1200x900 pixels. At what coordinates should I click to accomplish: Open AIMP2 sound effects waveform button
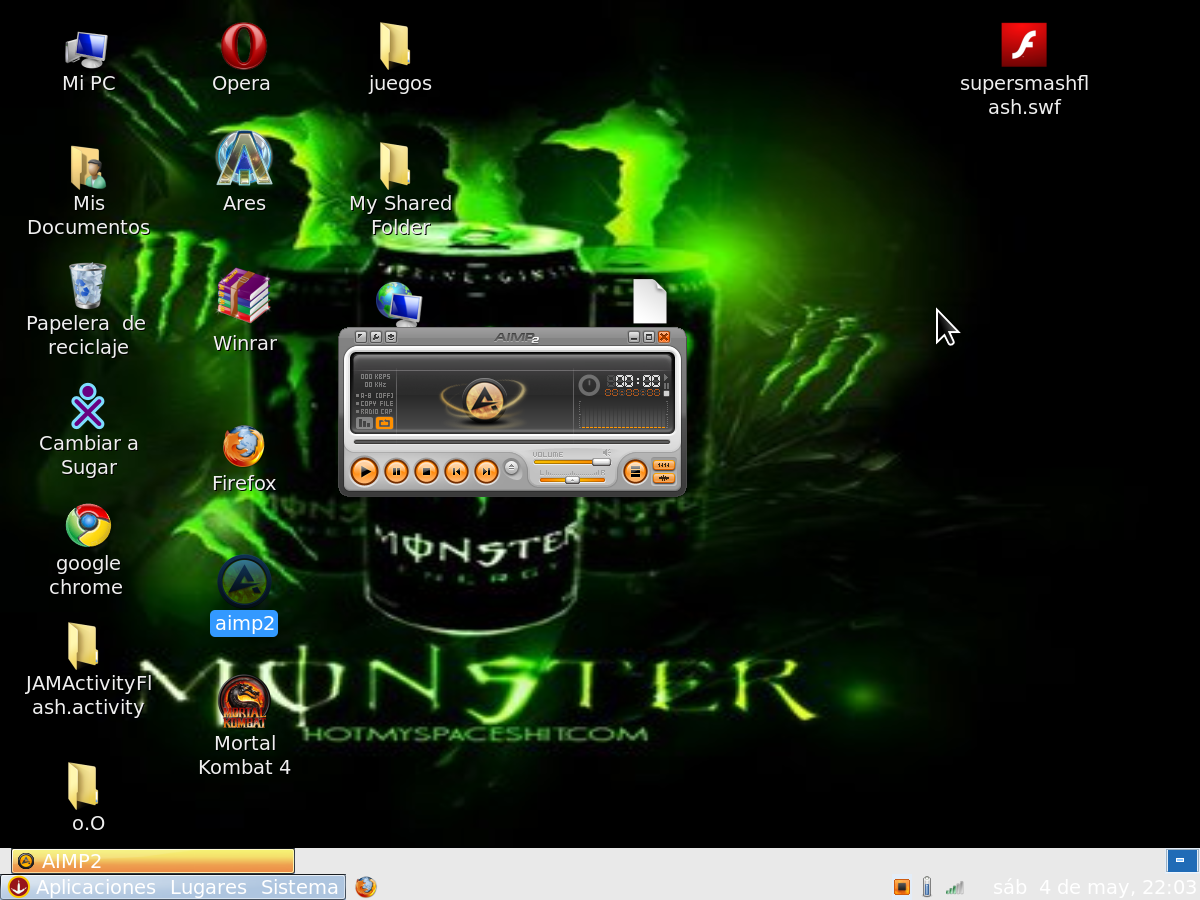pyautogui.click(x=664, y=478)
